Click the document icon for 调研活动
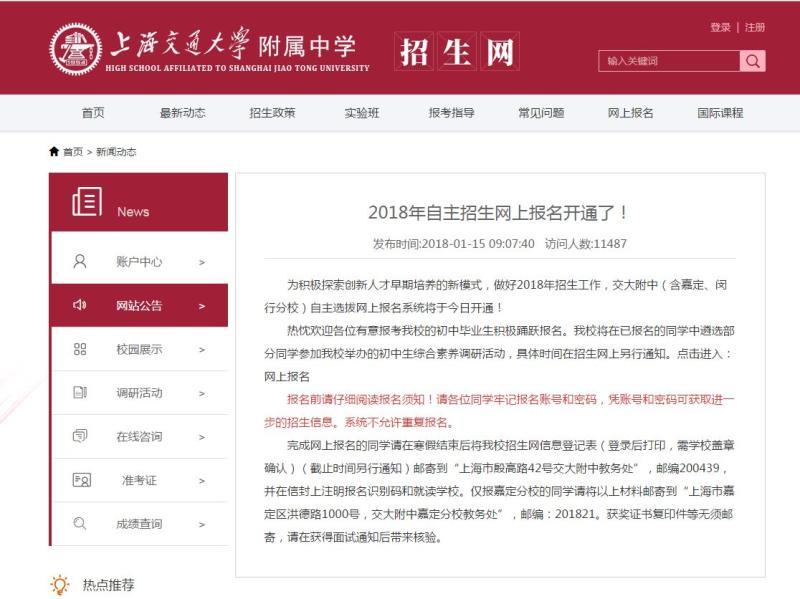This screenshot has height=599, width=800. tap(80, 393)
